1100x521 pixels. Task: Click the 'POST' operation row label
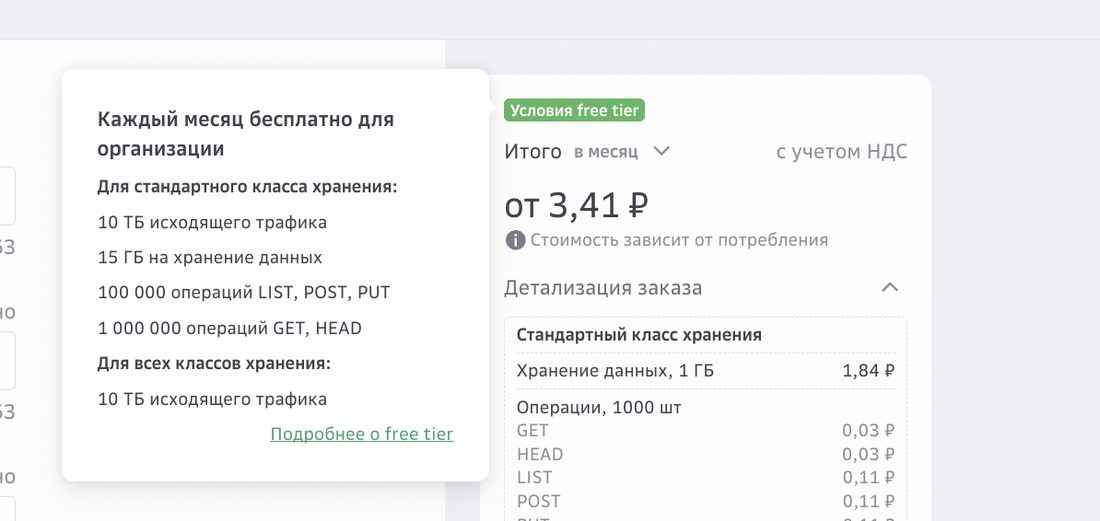(x=538, y=501)
